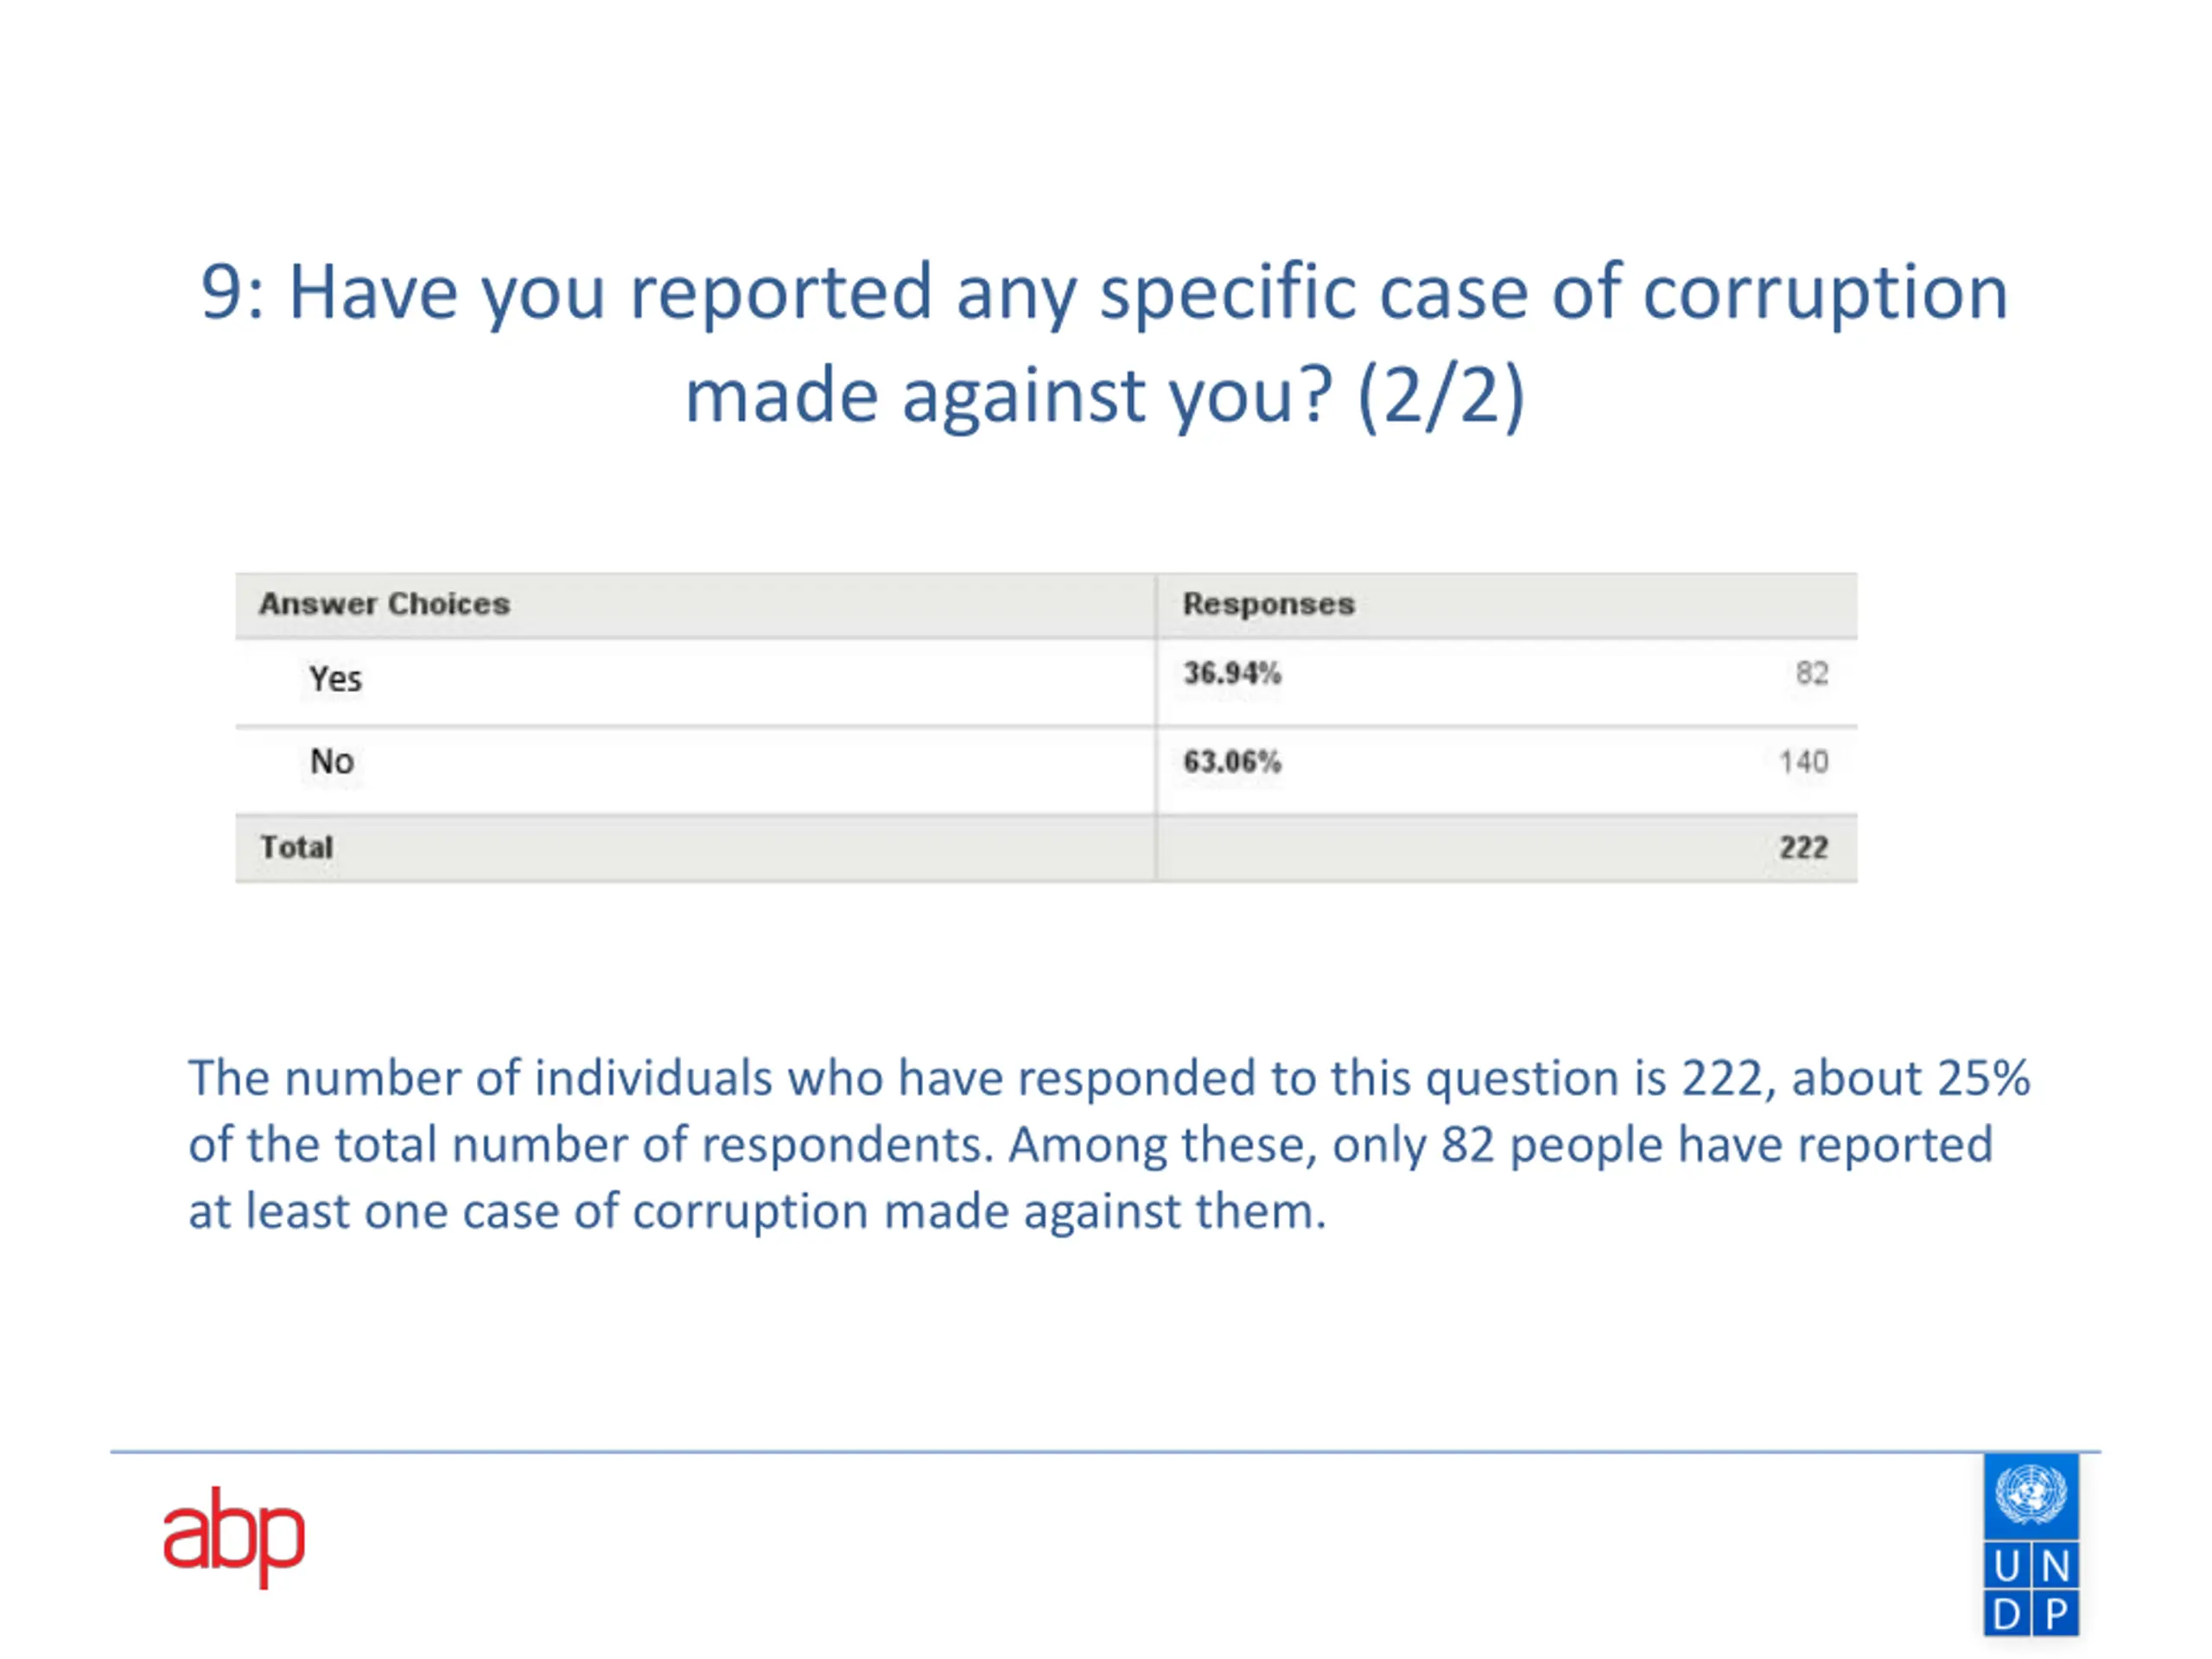This screenshot has width=2212, height=1659.
Task: Click the 63.06% response value
Action: tap(1232, 762)
